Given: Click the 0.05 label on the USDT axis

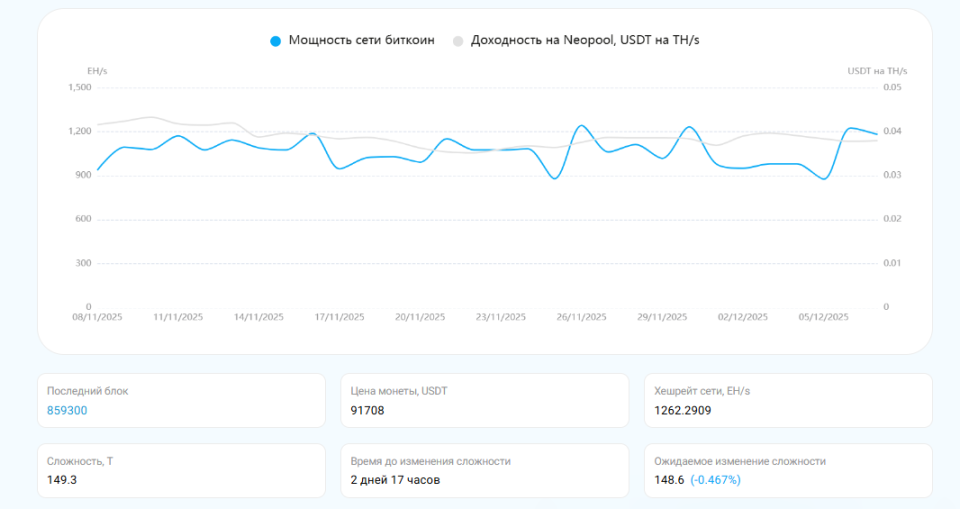Looking at the screenshot, I should (892, 87).
